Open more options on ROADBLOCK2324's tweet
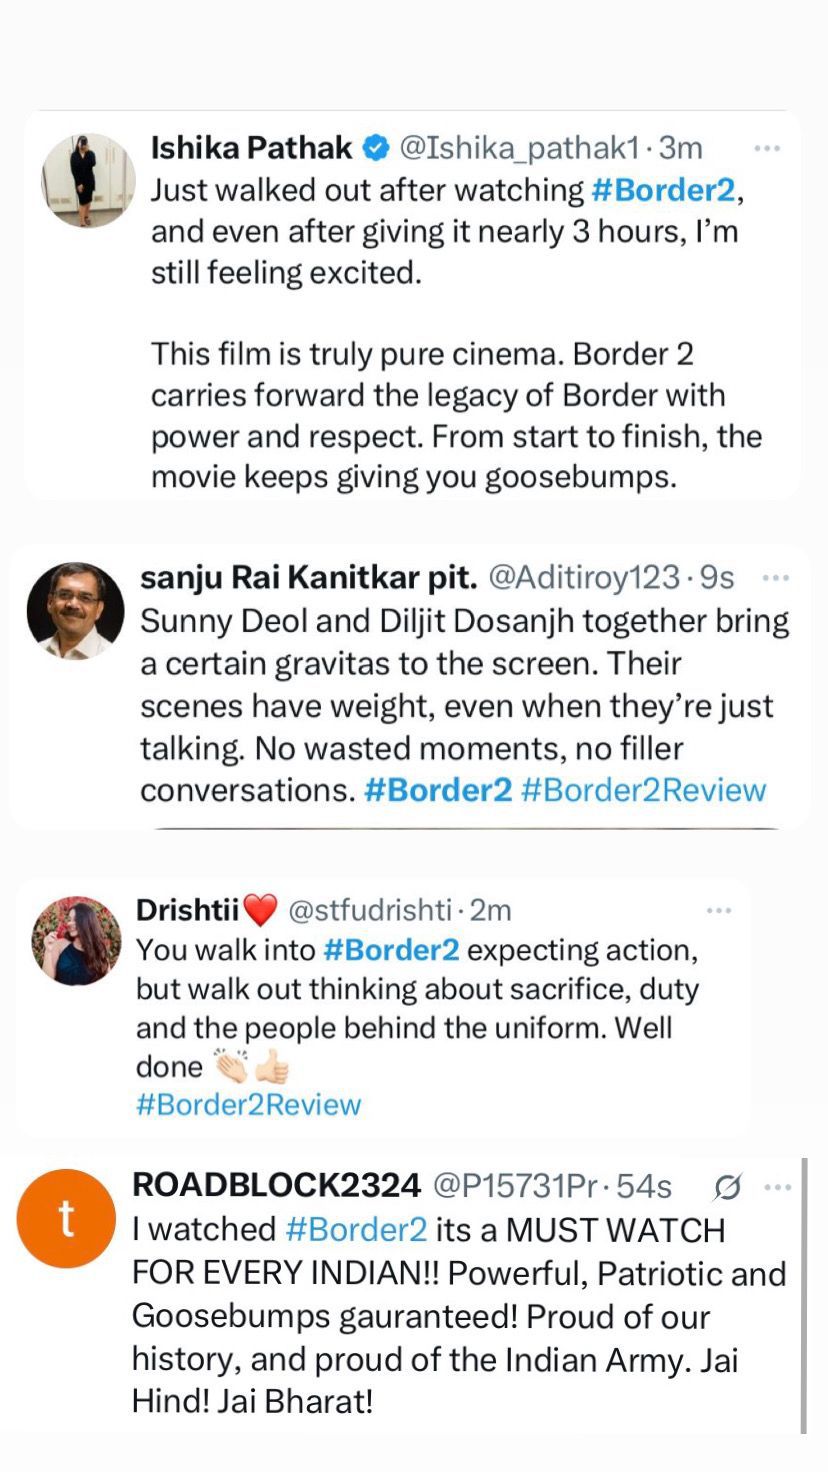Image resolution: width=828 pixels, height=1472 pixels. click(x=777, y=1187)
